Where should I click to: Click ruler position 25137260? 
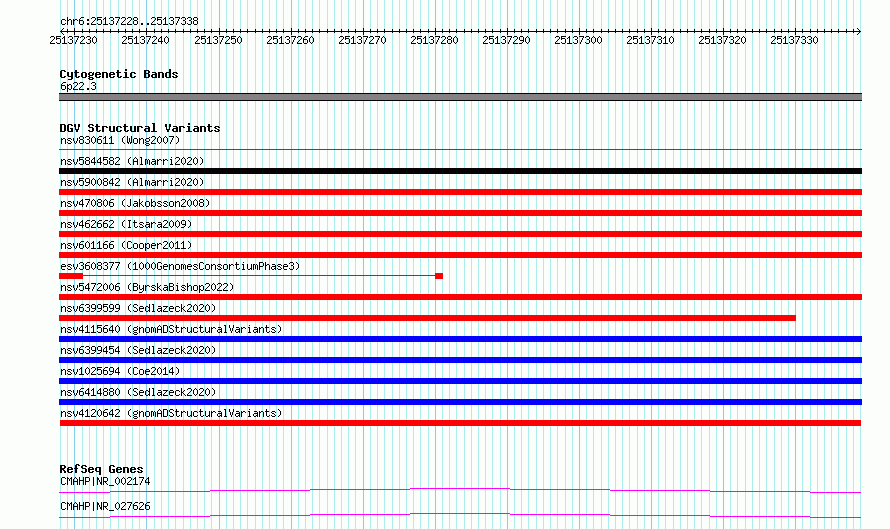[290, 40]
